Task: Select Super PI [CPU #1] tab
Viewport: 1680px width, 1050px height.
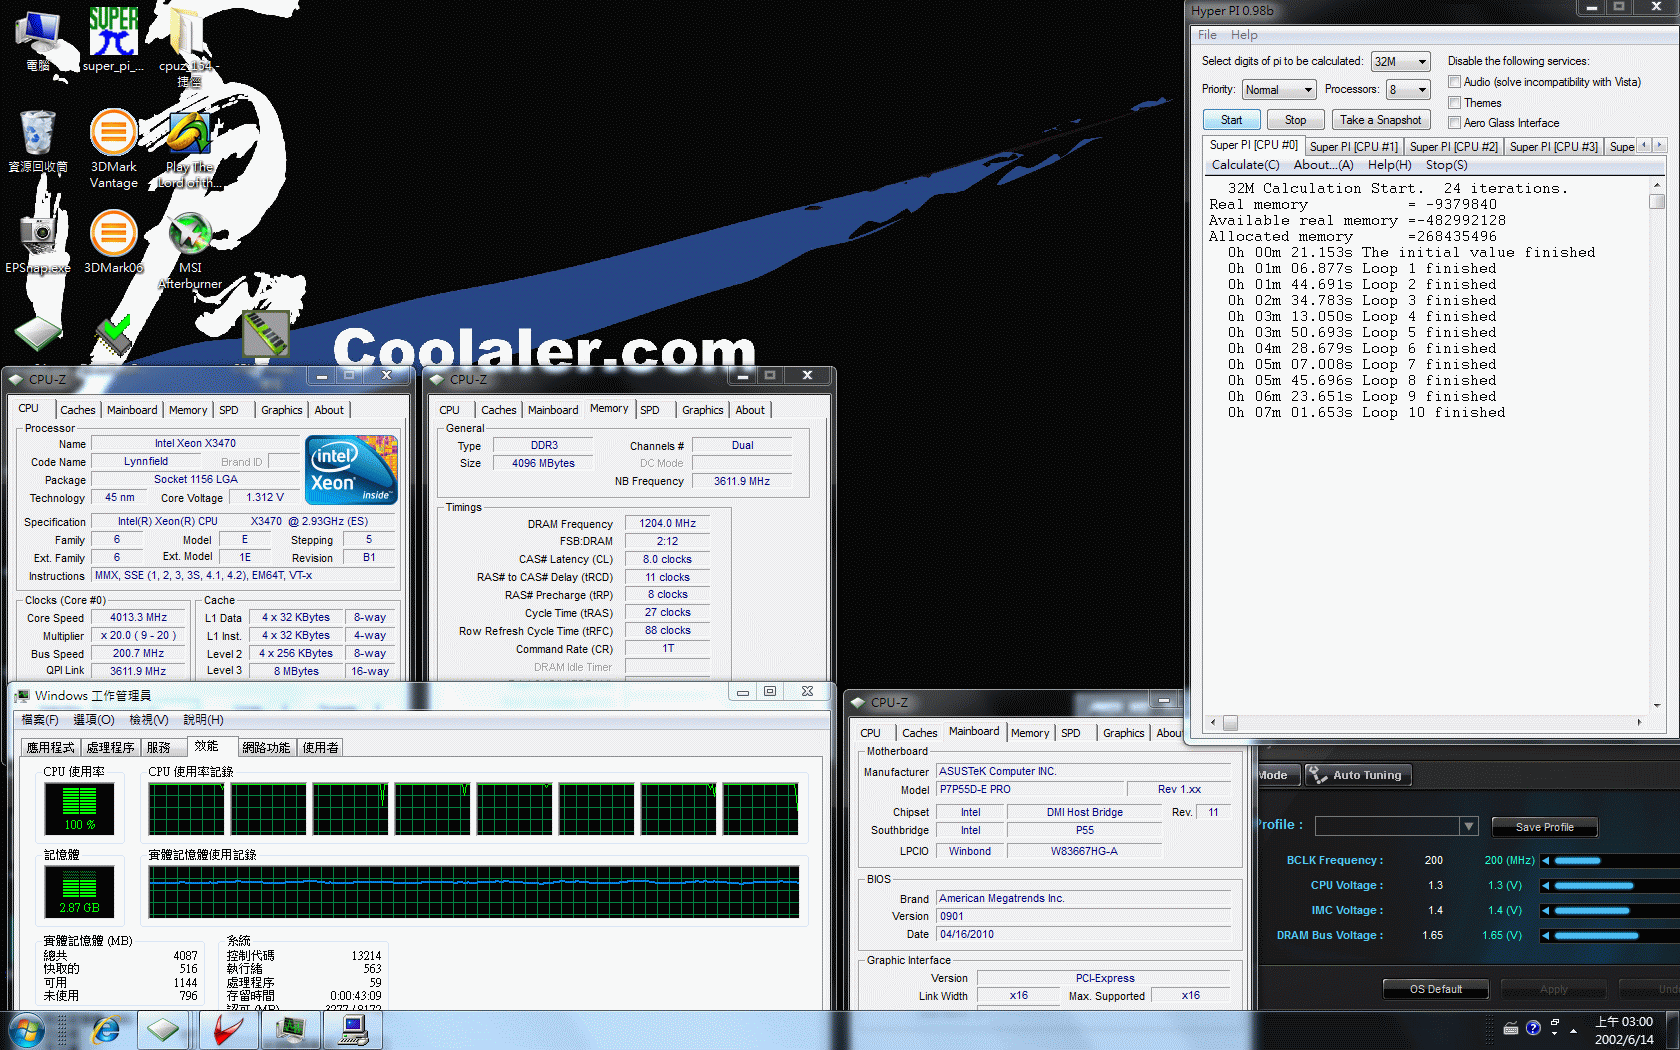Action: tap(1354, 147)
